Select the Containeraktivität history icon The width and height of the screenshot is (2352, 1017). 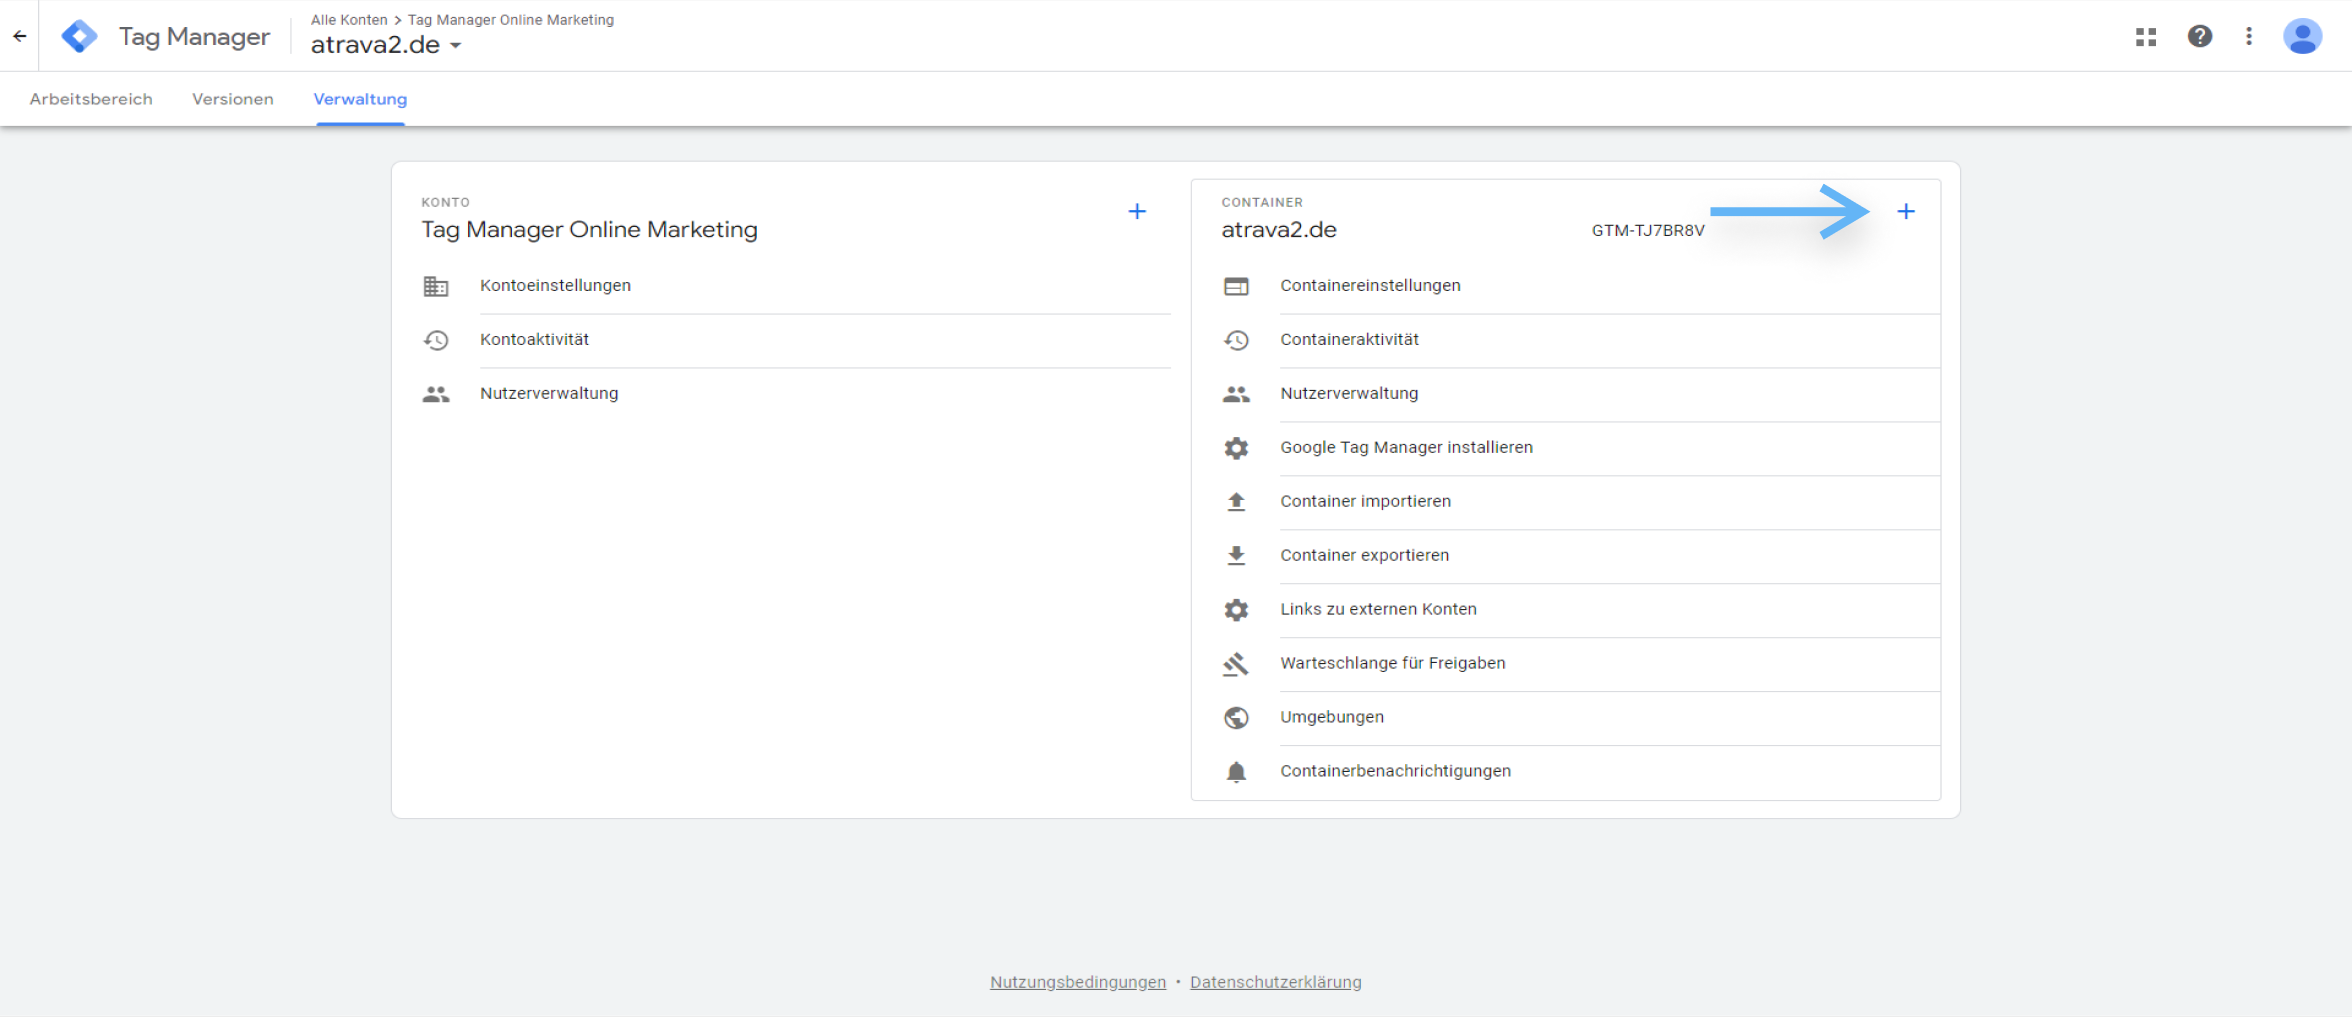tap(1237, 340)
